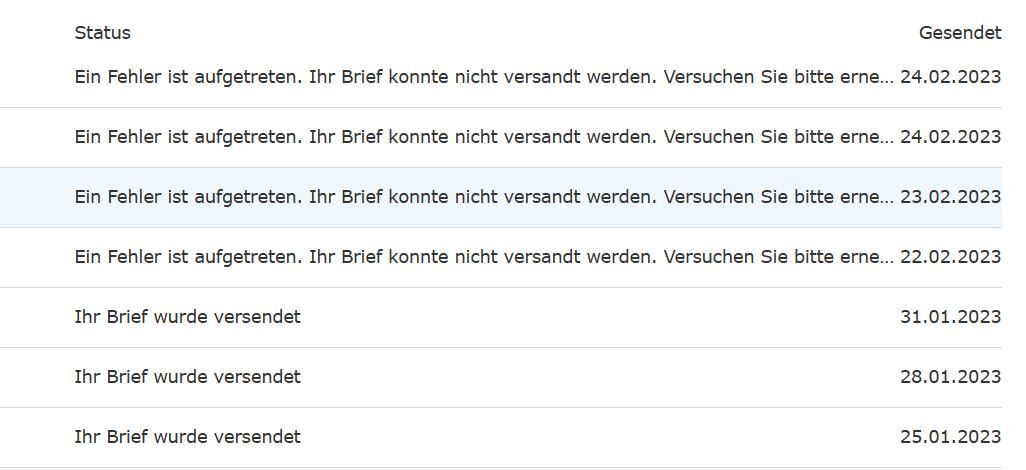Viewport: 1026px width, 470px height.
Task: Select the highlighted error row from 23.02.2023
Action: pyautogui.click(x=501, y=197)
